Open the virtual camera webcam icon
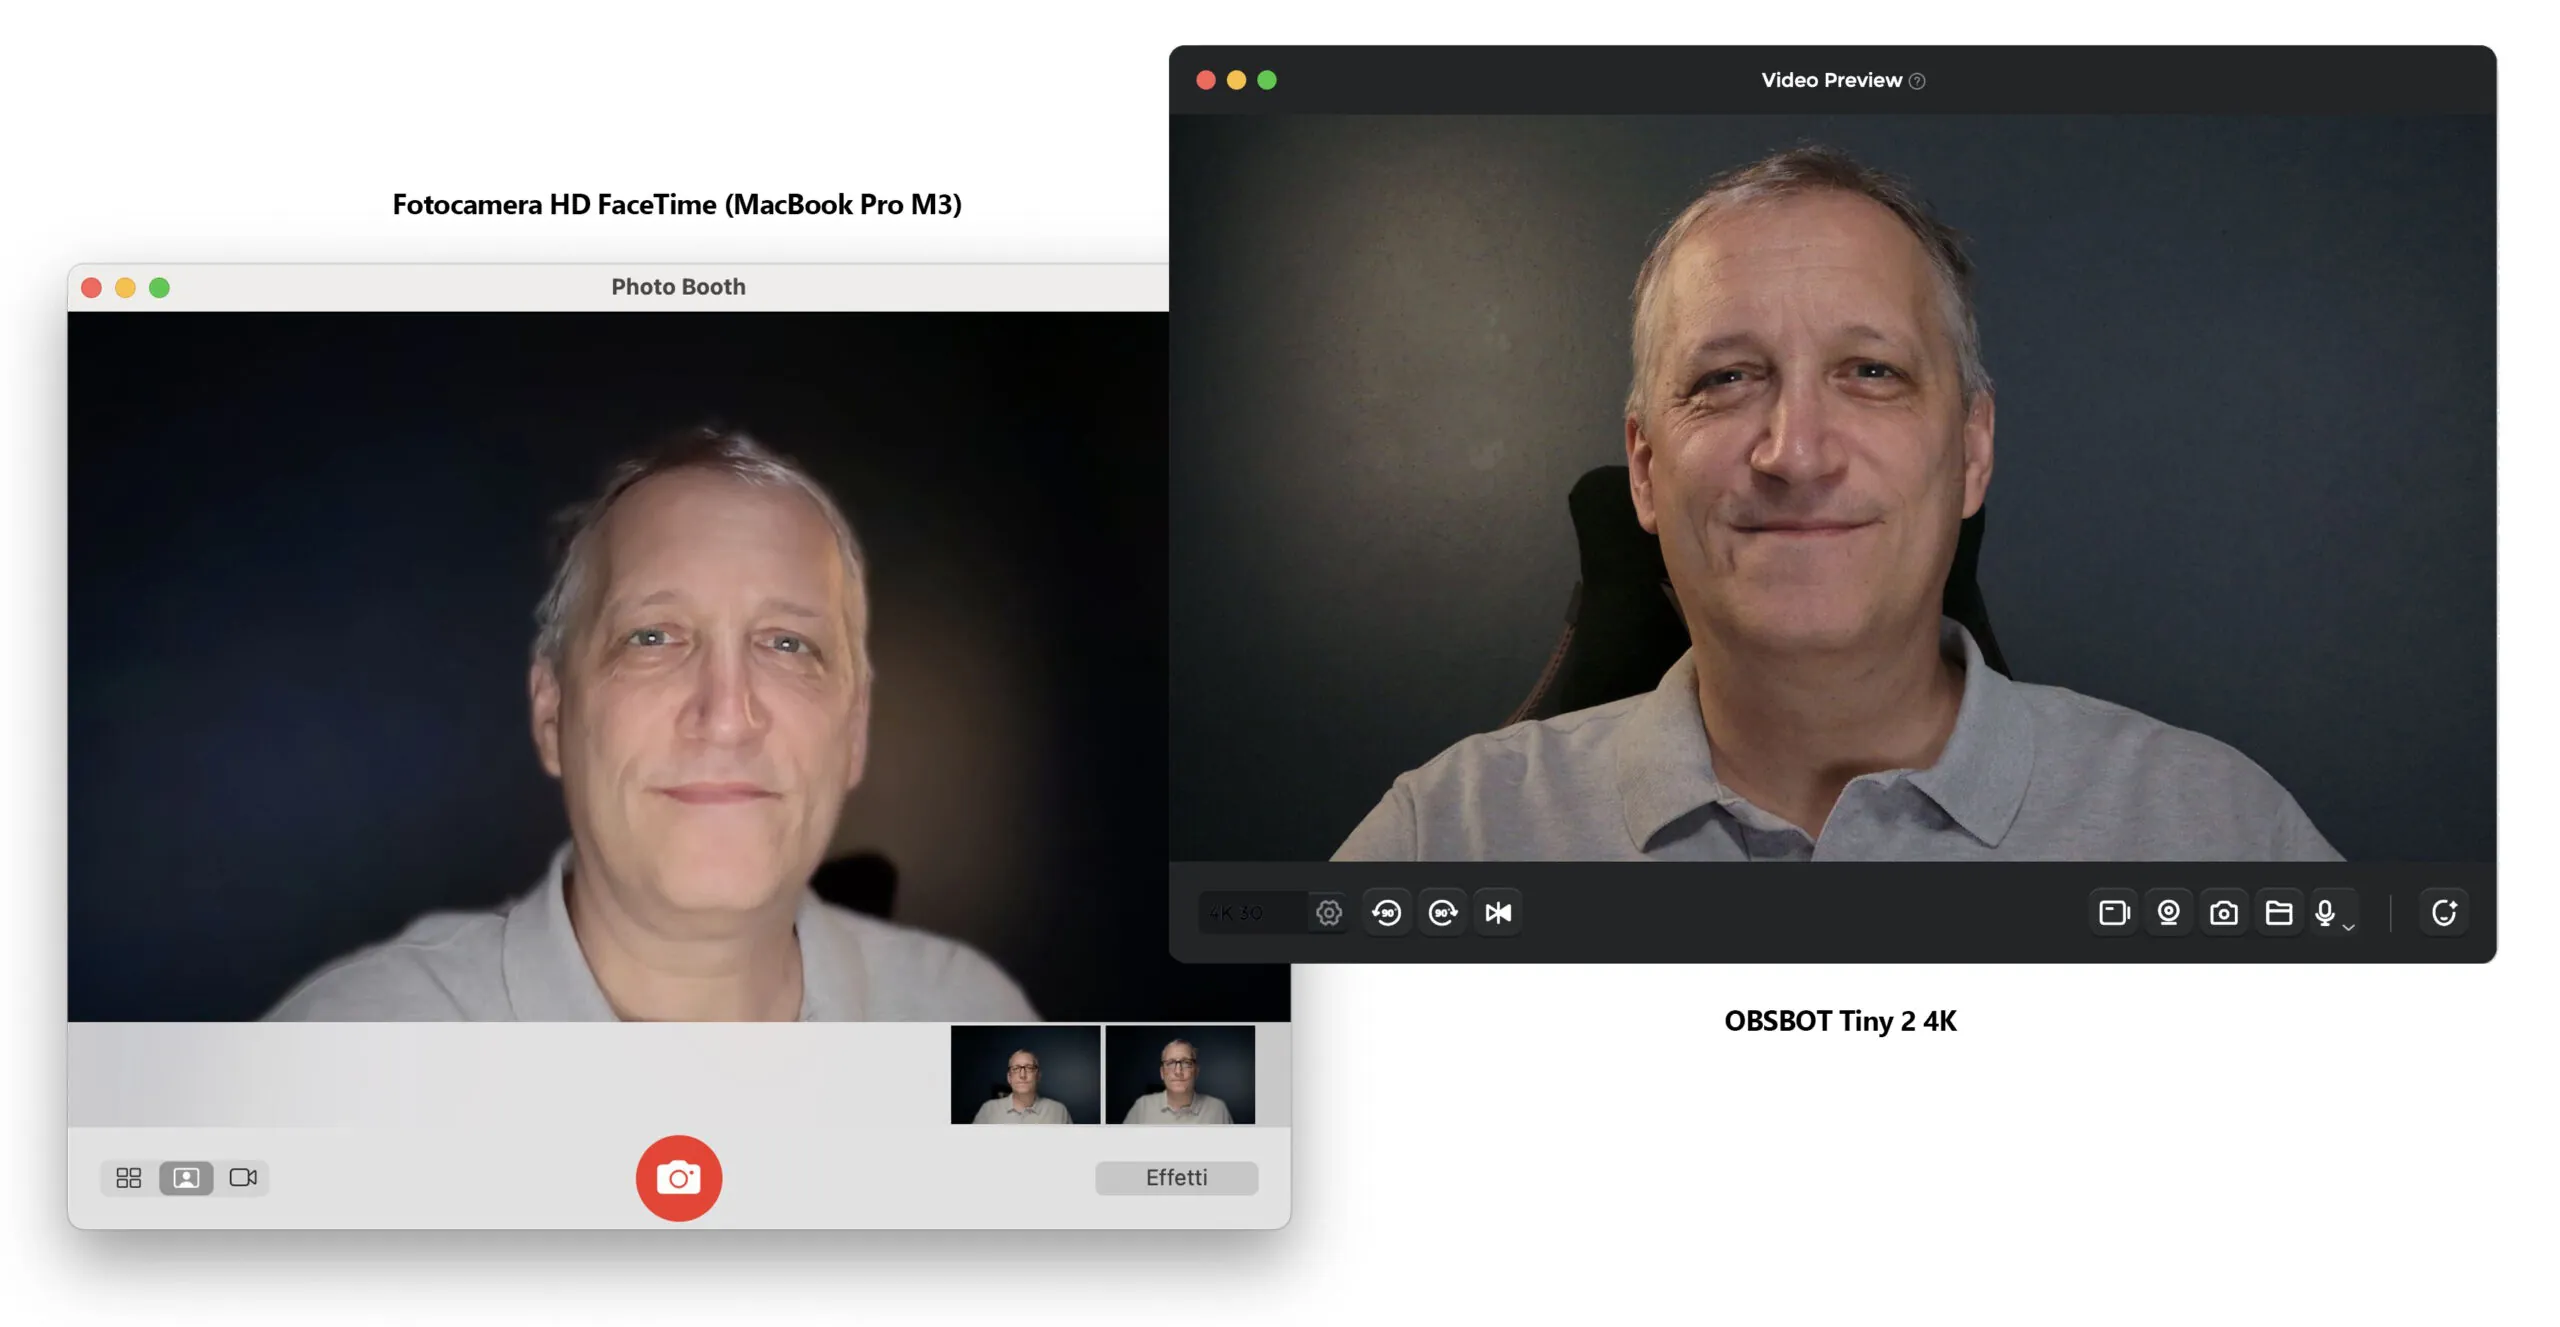The image size is (2560, 1327). click(2168, 912)
